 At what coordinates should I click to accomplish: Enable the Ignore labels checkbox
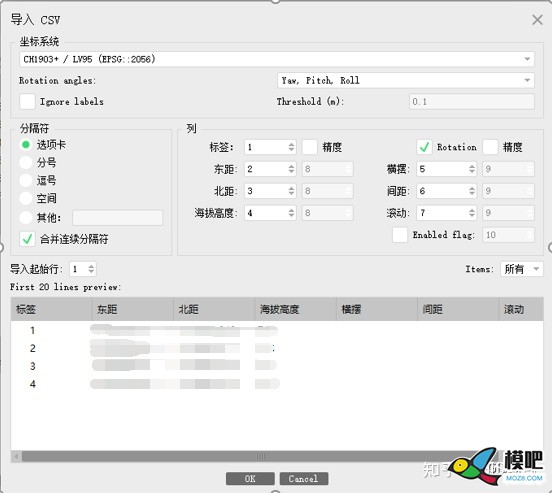point(27,102)
